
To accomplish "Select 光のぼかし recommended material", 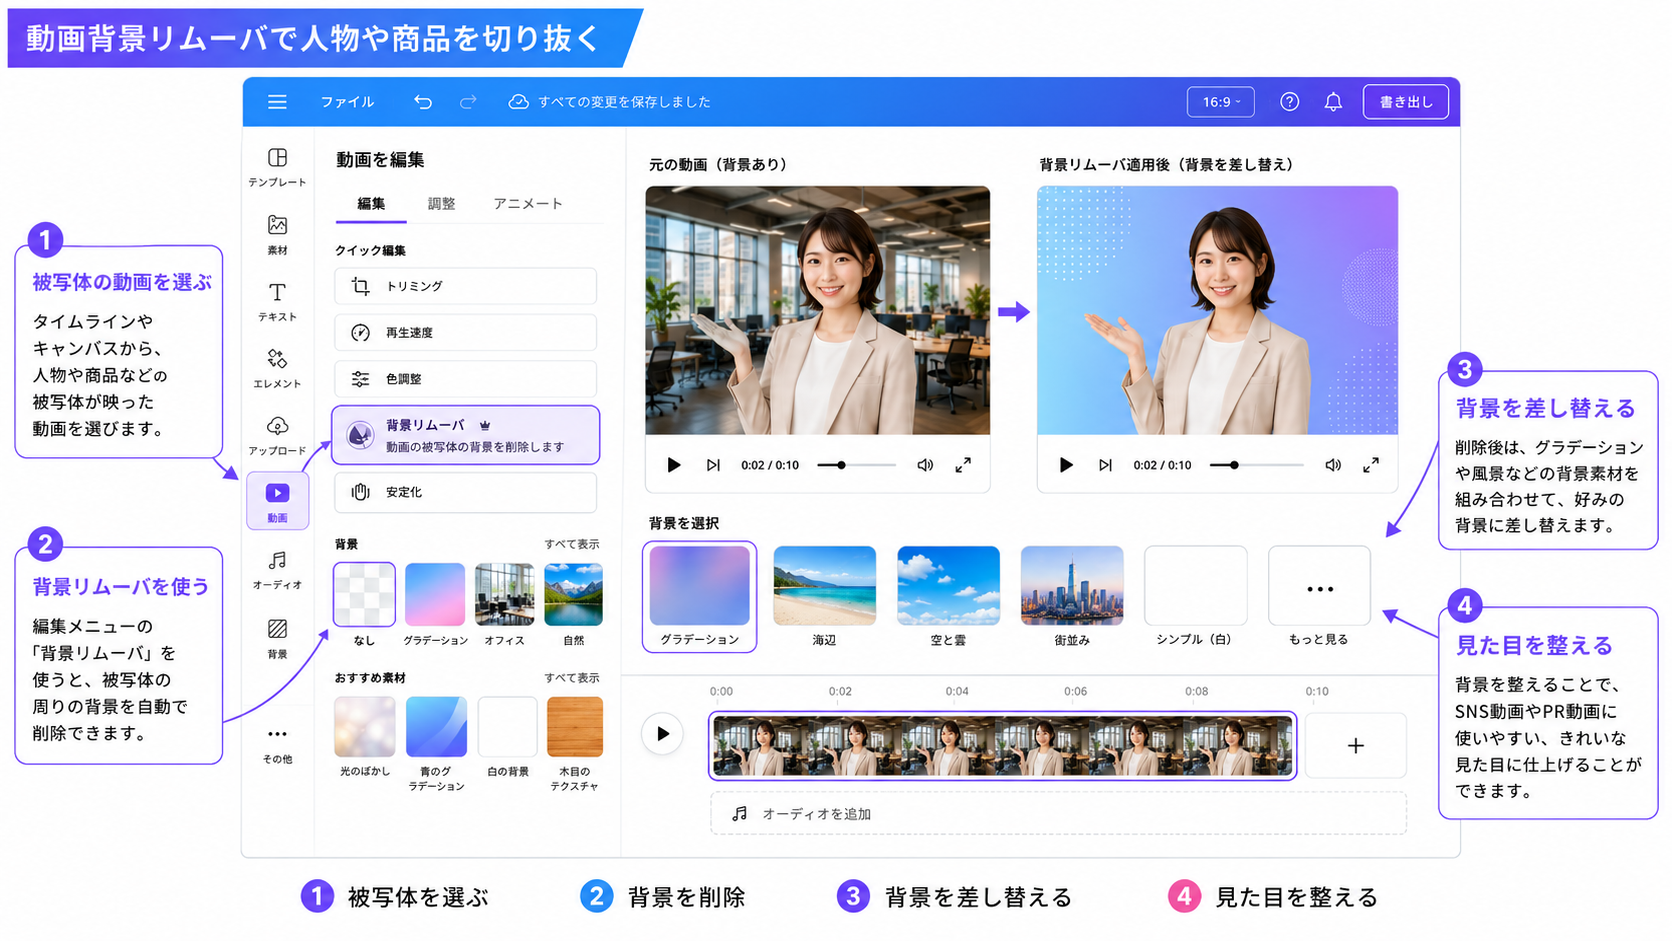I will (365, 727).
